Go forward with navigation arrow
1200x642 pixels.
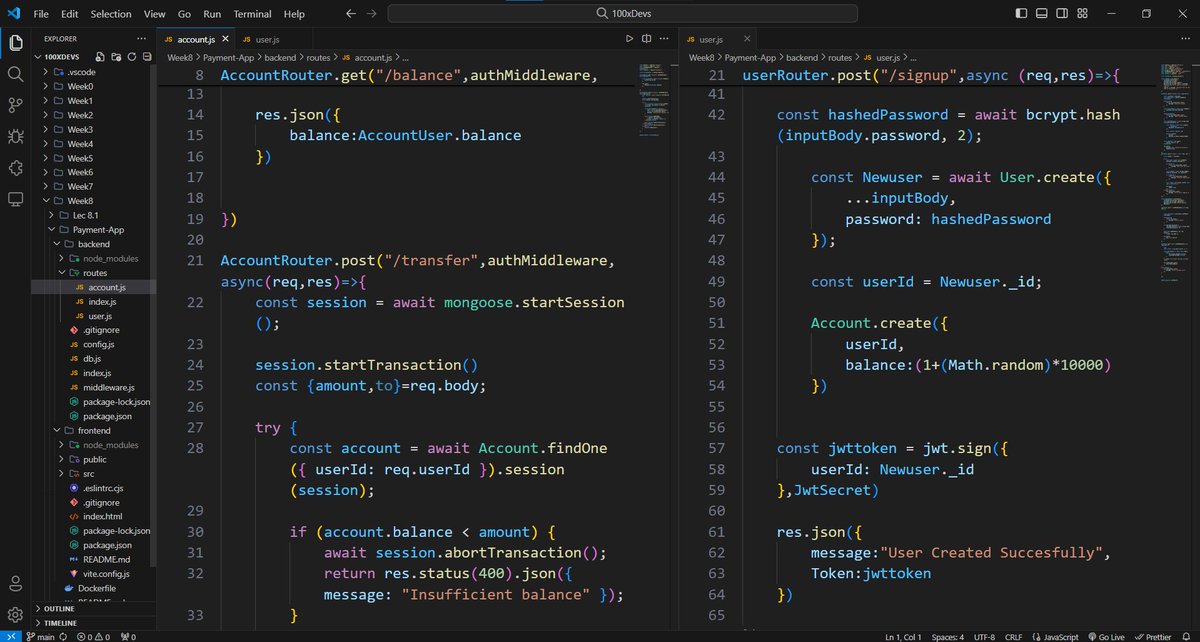(372, 14)
